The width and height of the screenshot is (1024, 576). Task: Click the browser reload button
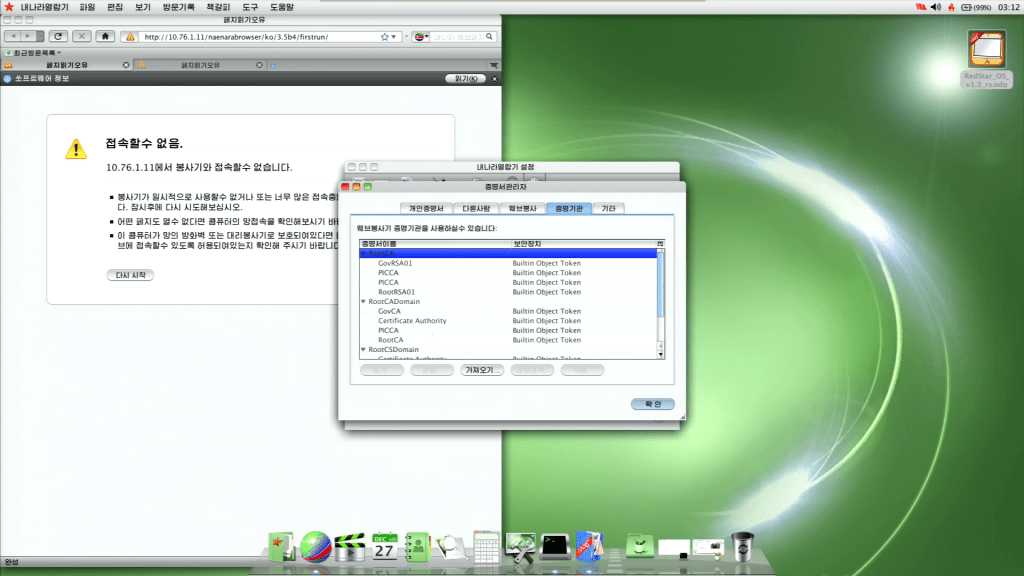(58, 36)
